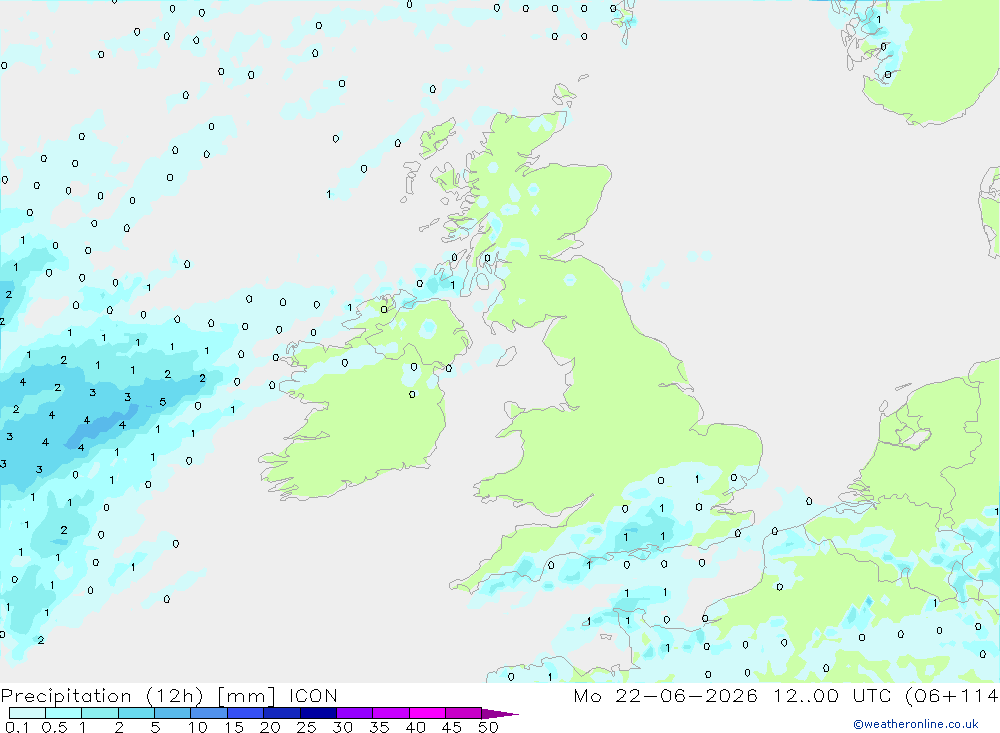The height and width of the screenshot is (733, 1000).
Task: Click the 2–5 mm legend color swatch
Action: point(136,713)
